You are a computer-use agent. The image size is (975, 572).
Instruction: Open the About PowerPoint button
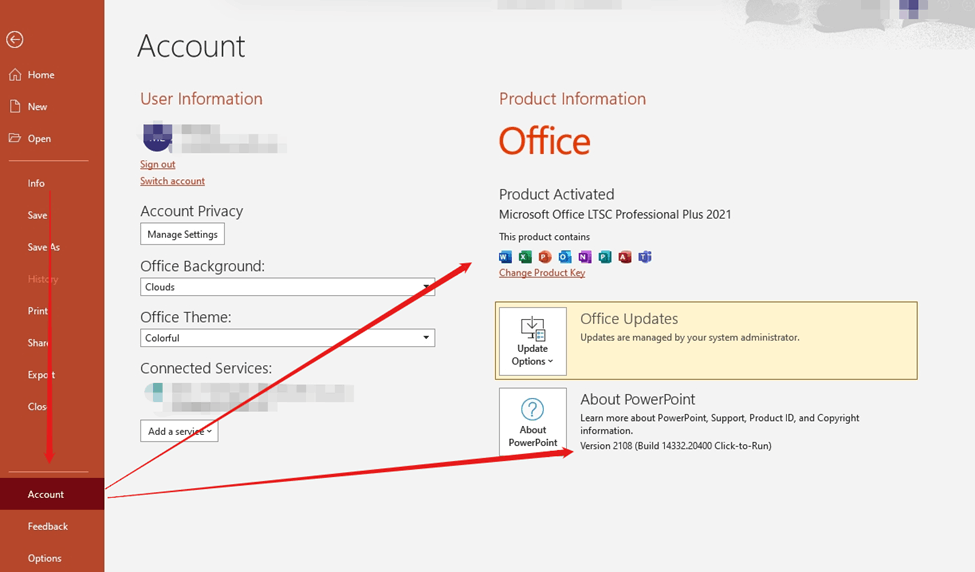click(533, 422)
